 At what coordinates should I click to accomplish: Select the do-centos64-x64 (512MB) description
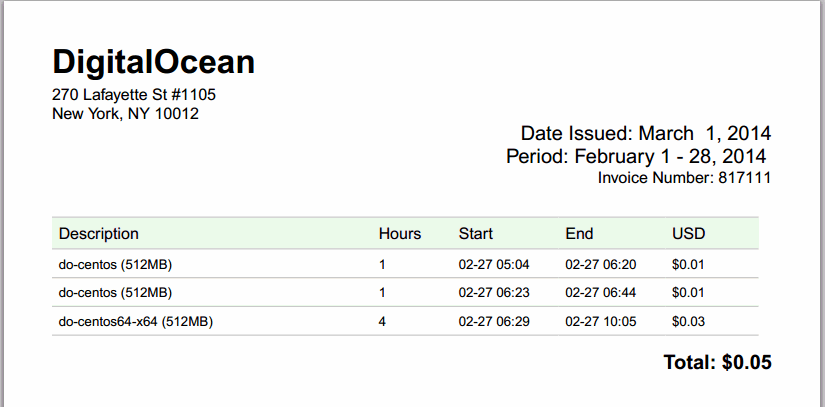[x=136, y=321]
